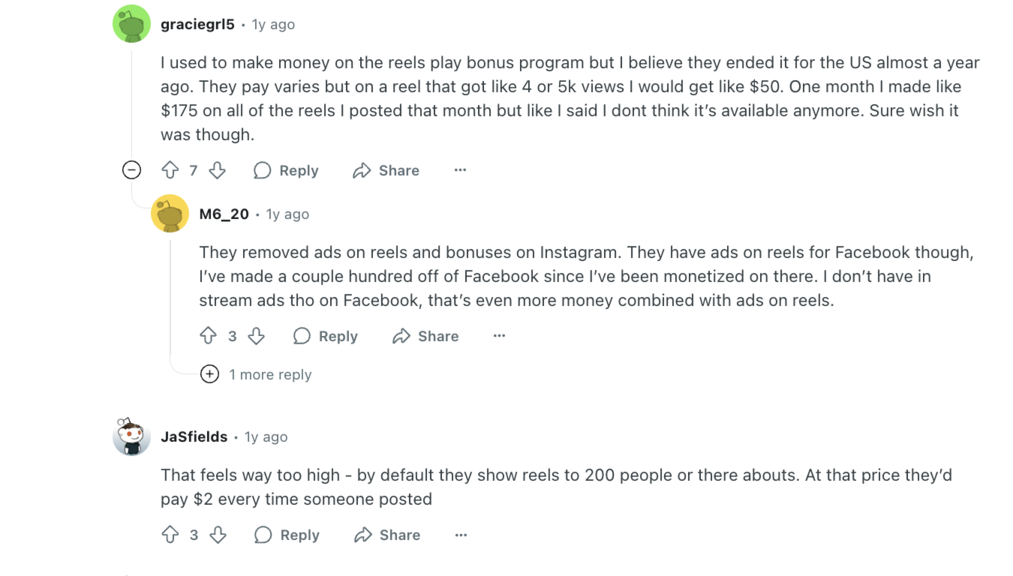Toggle the upvote on M6_20's reply

[208, 336]
